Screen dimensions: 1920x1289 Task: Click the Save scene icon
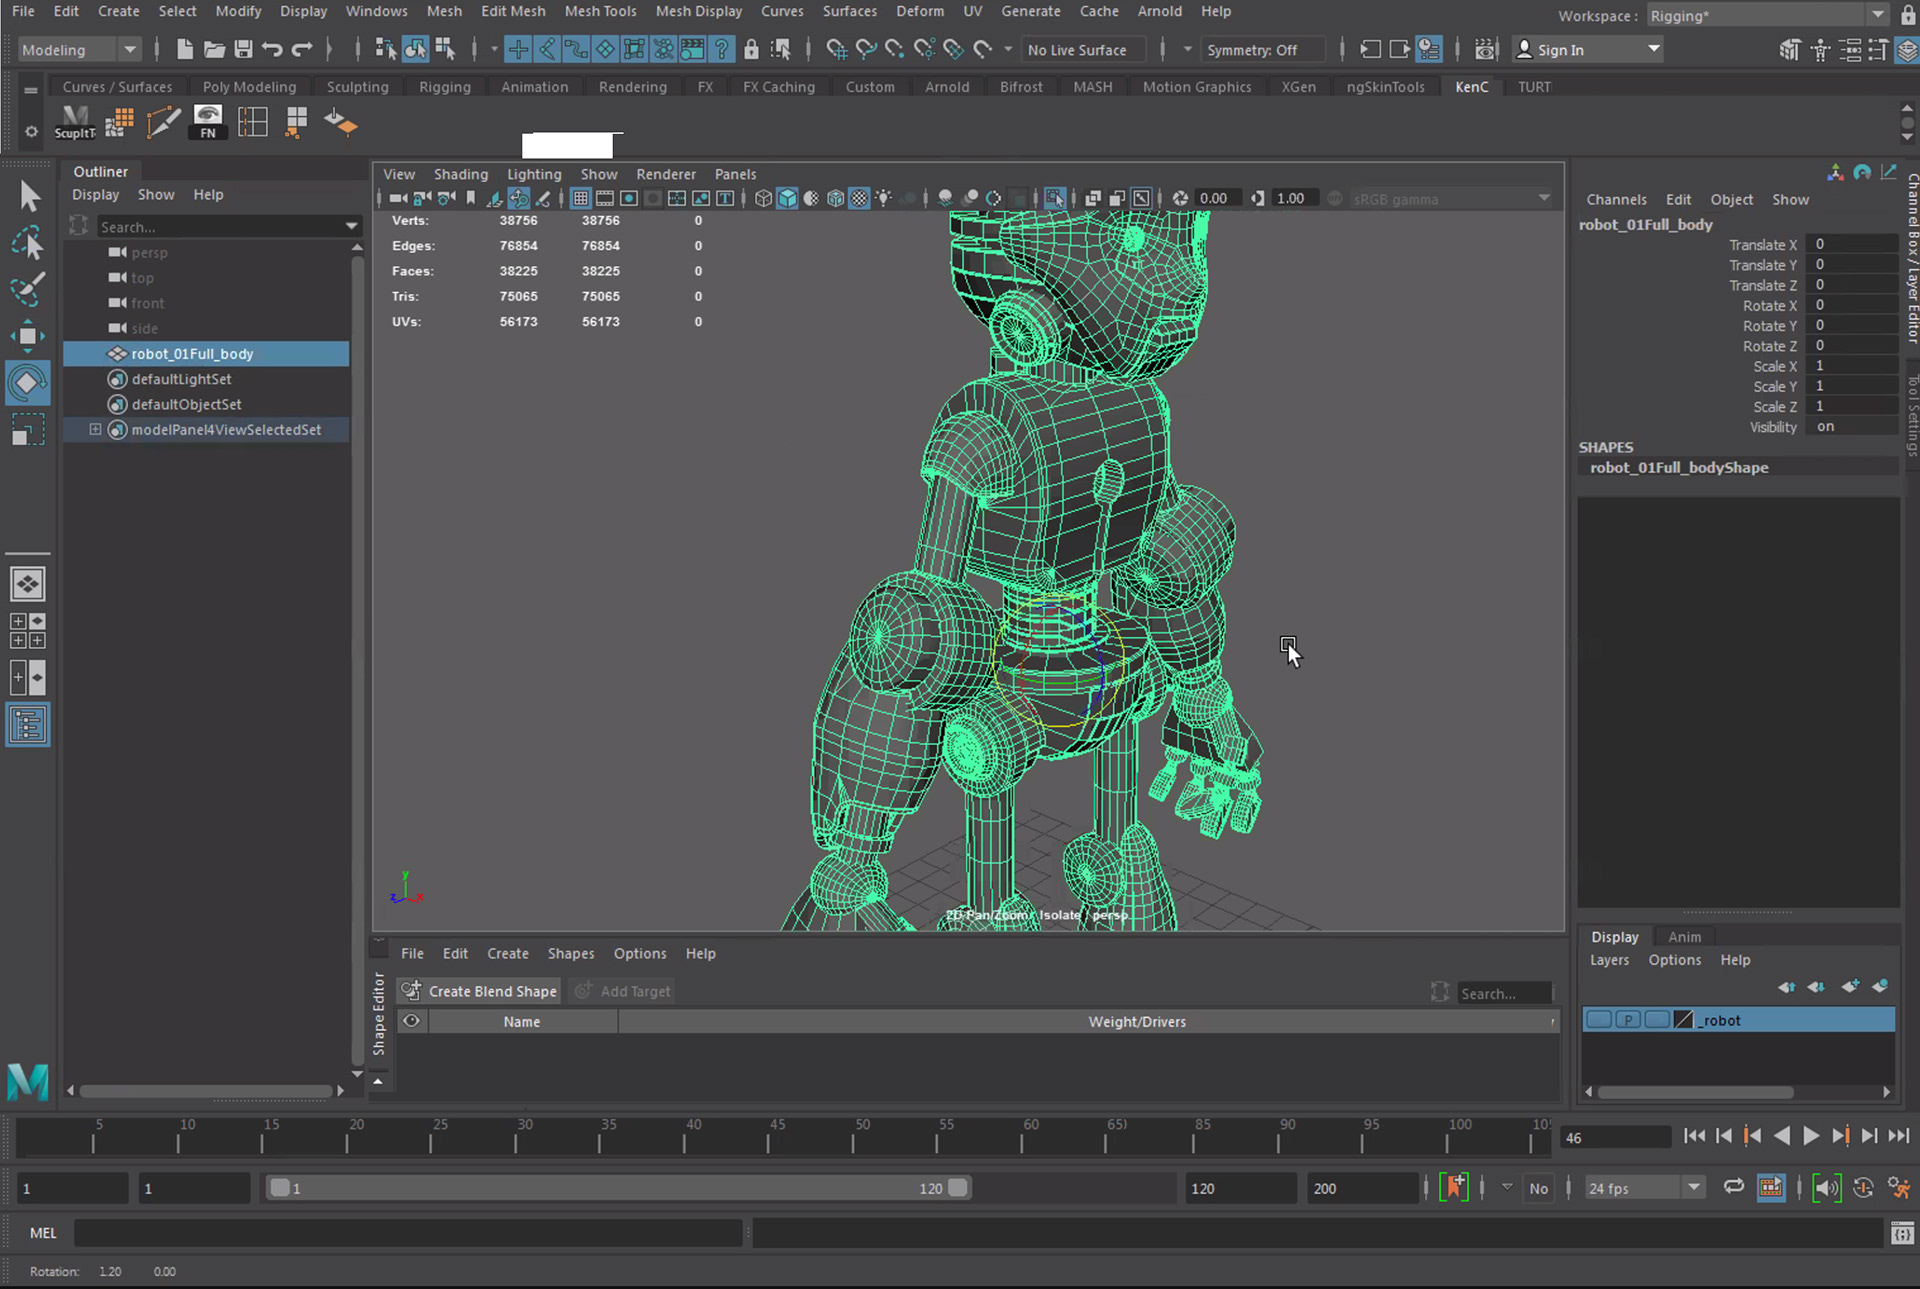click(243, 49)
